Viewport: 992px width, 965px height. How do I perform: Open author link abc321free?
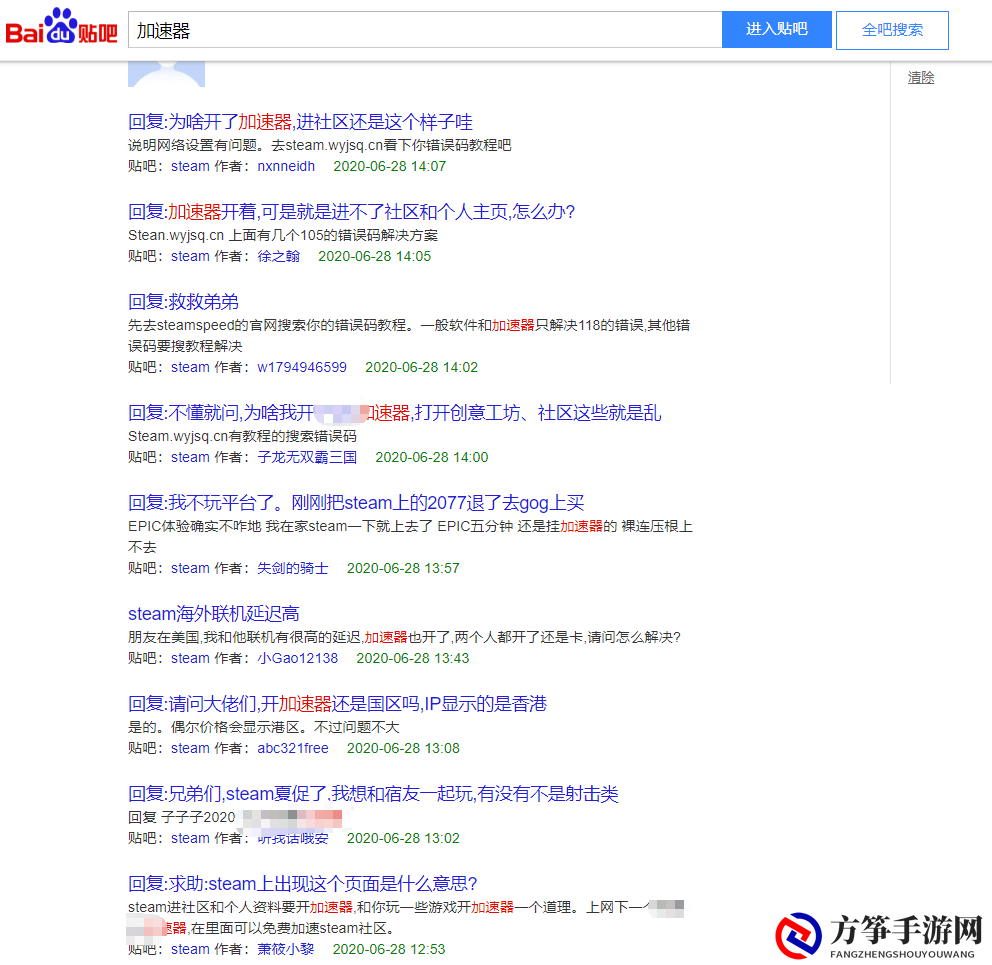[x=292, y=748]
